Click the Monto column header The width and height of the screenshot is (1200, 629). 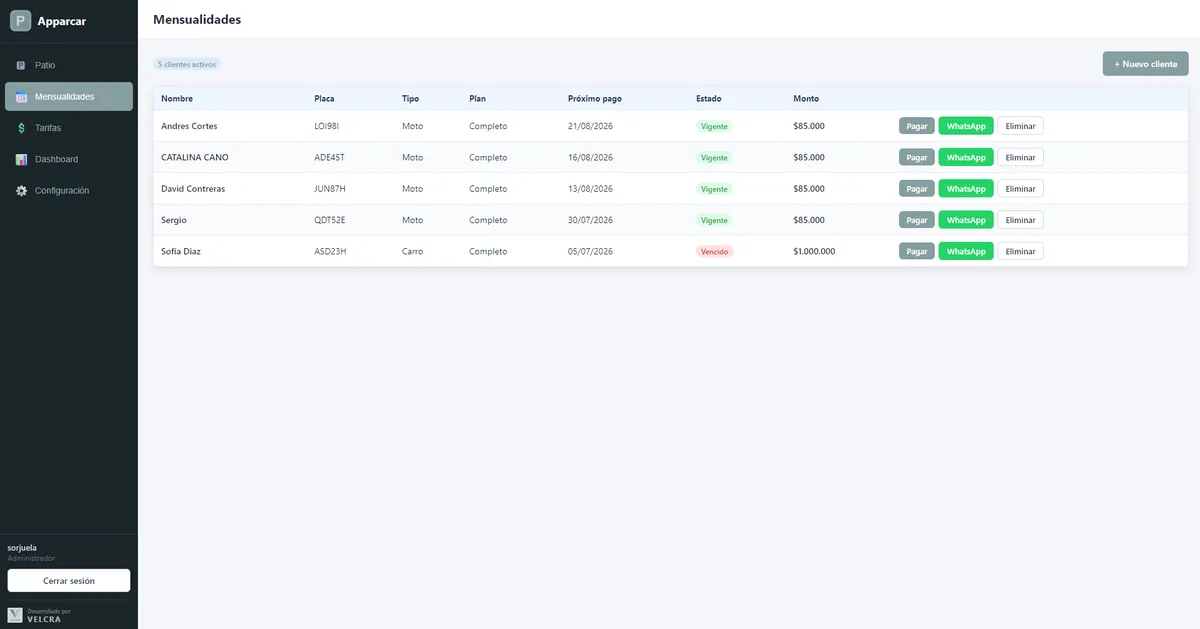806,99
